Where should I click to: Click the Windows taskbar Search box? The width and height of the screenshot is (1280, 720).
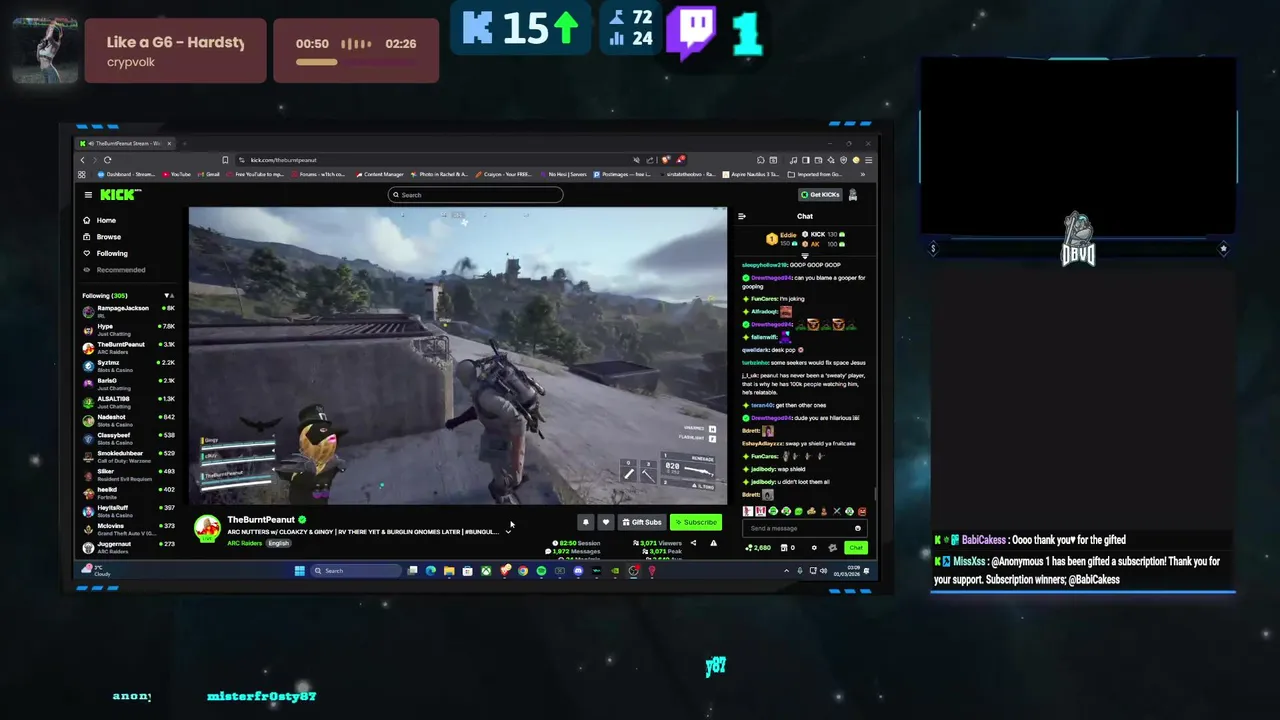357,571
